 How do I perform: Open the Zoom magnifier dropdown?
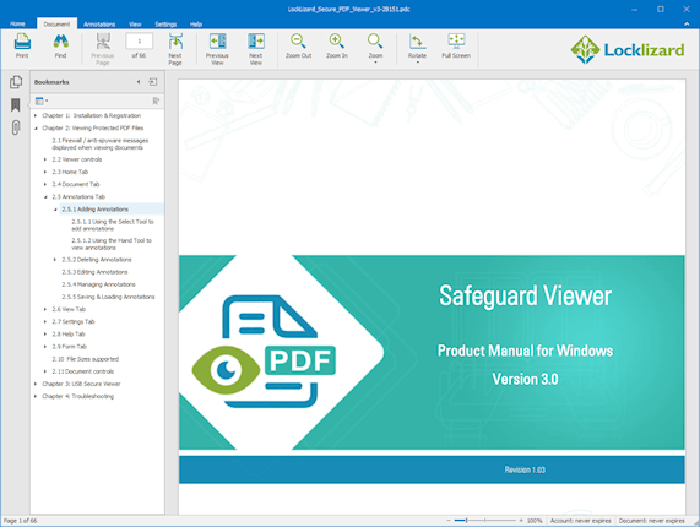tap(375, 48)
